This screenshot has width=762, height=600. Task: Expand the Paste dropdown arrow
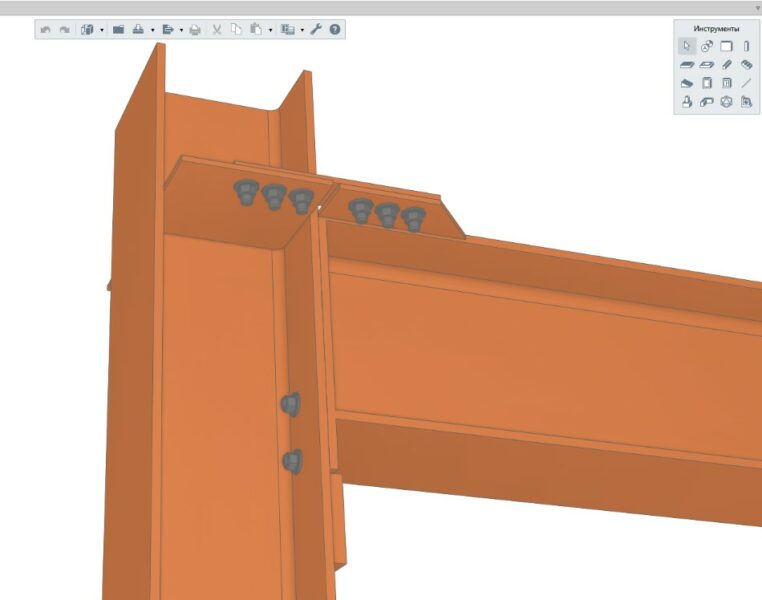pyautogui.click(x=270, y=30)
